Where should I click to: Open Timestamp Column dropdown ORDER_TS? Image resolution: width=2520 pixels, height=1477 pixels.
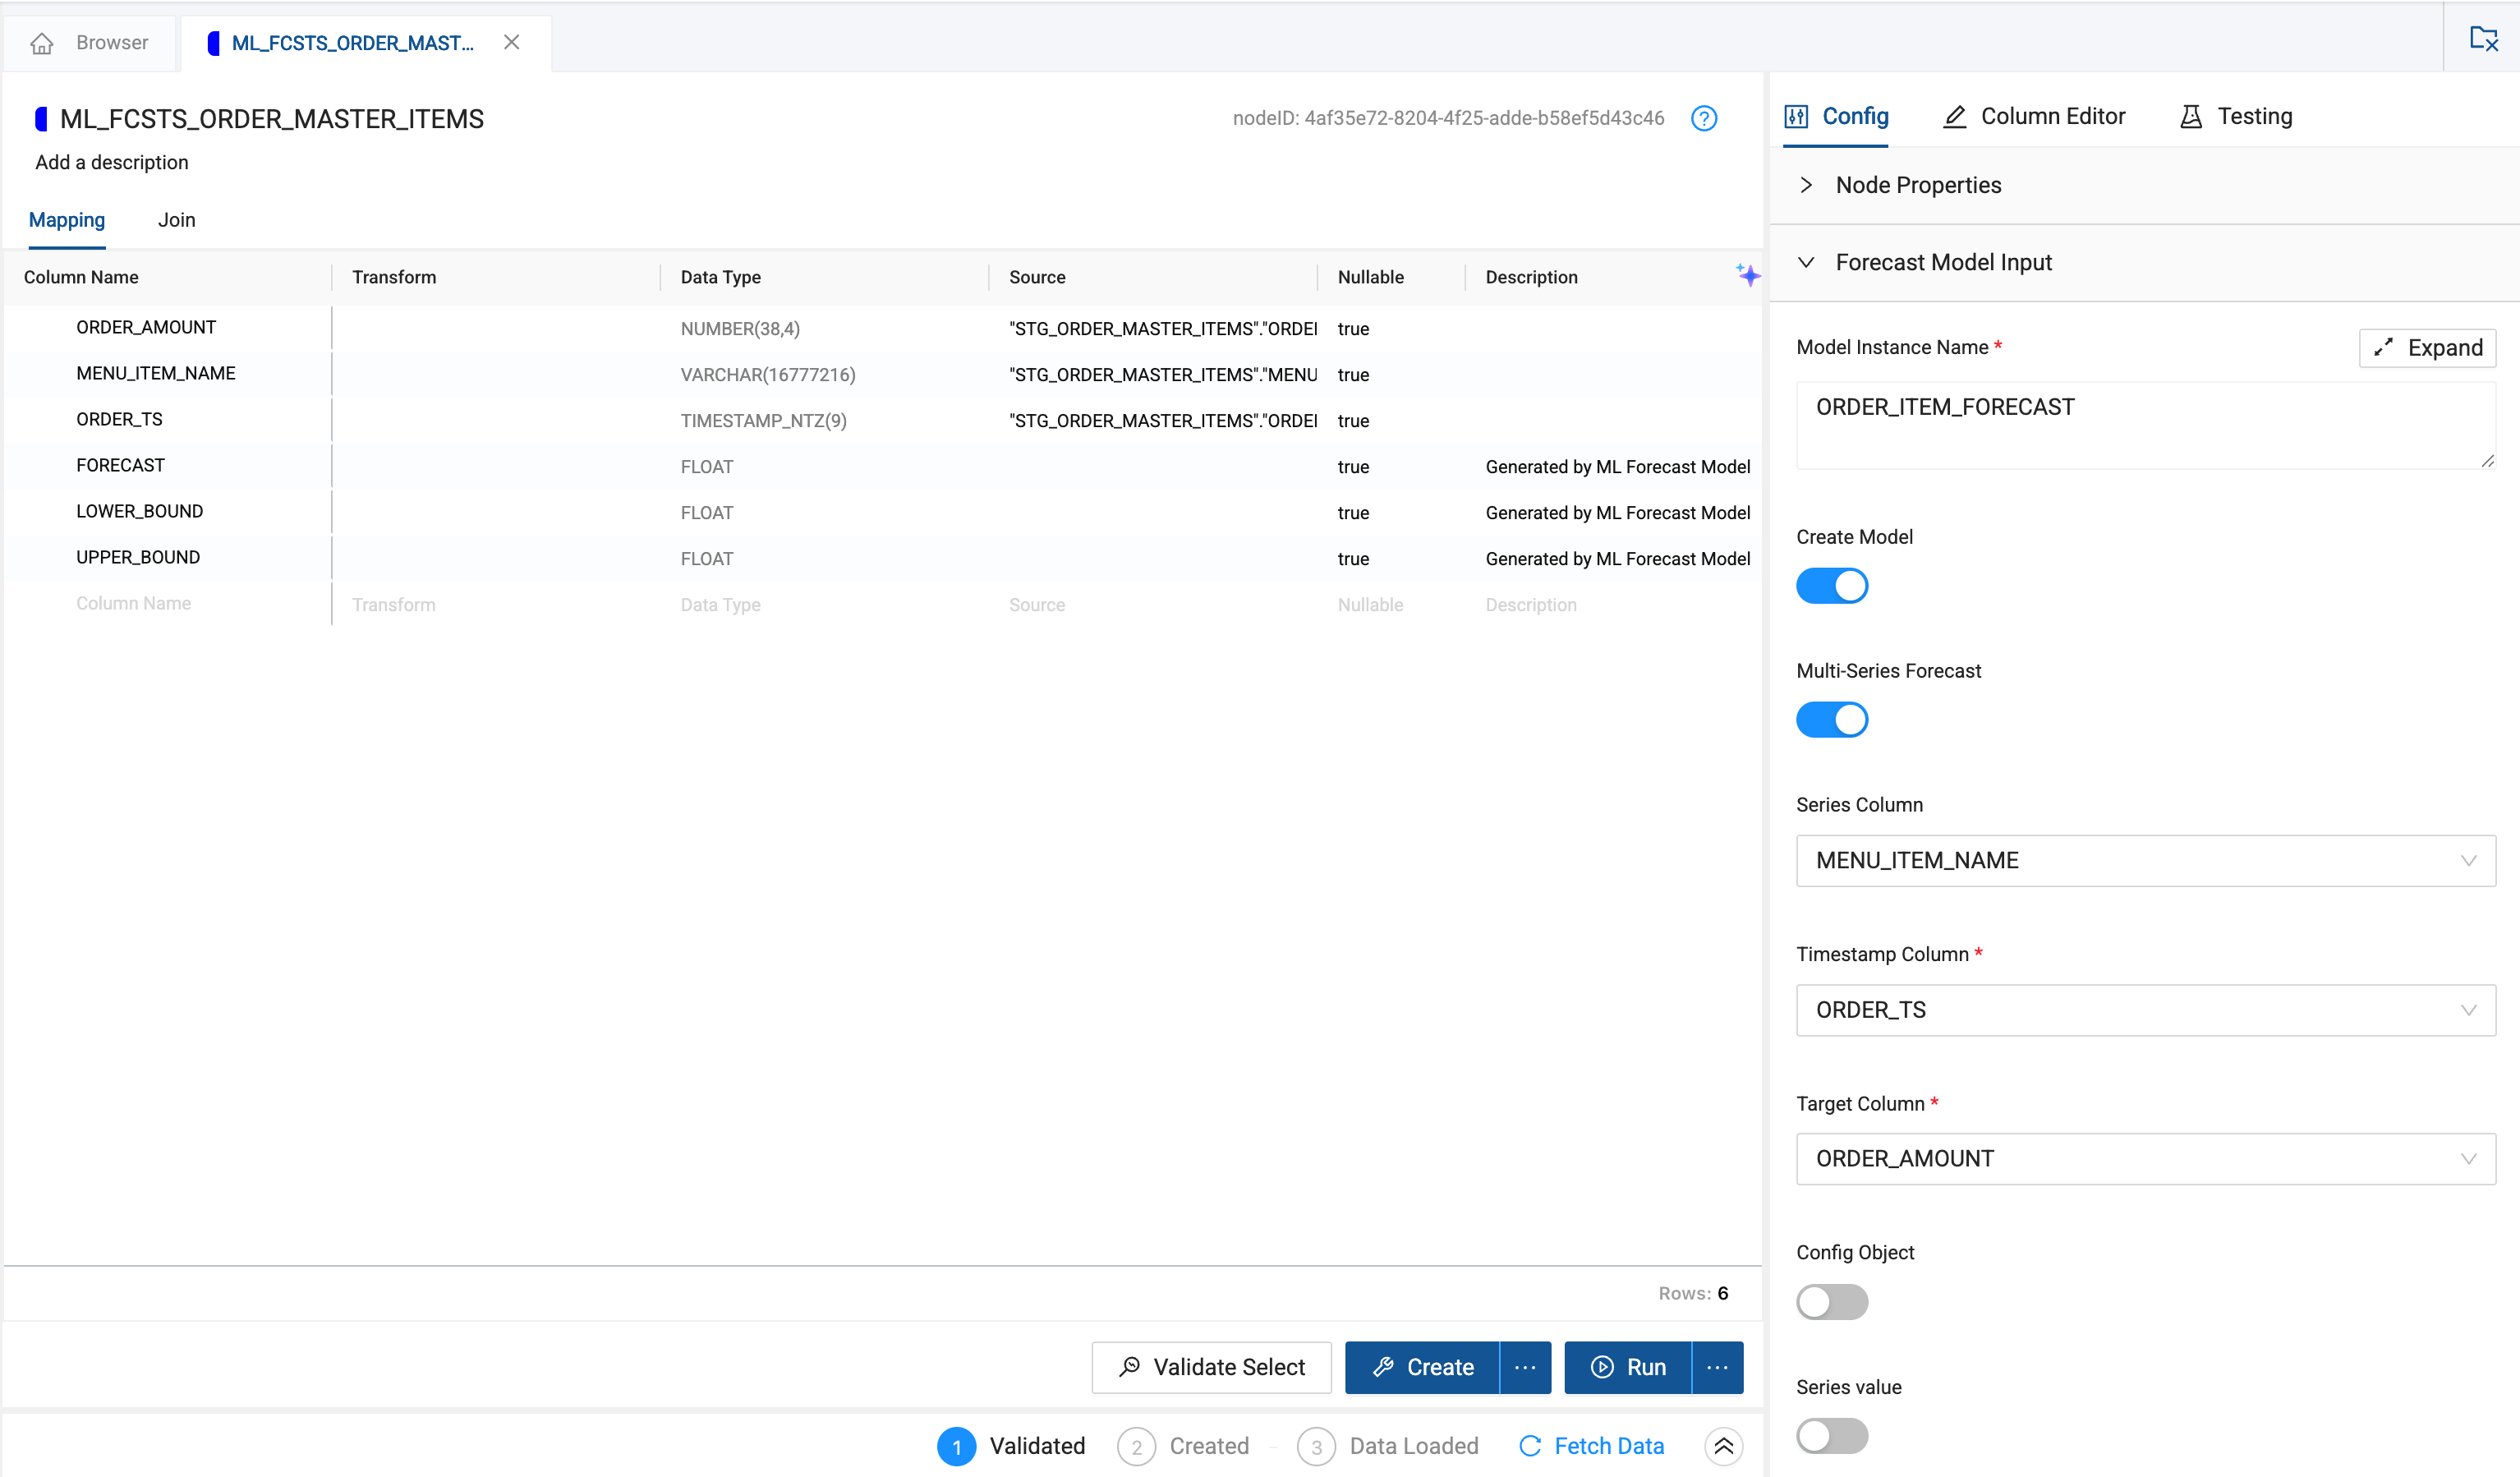2146,1009
